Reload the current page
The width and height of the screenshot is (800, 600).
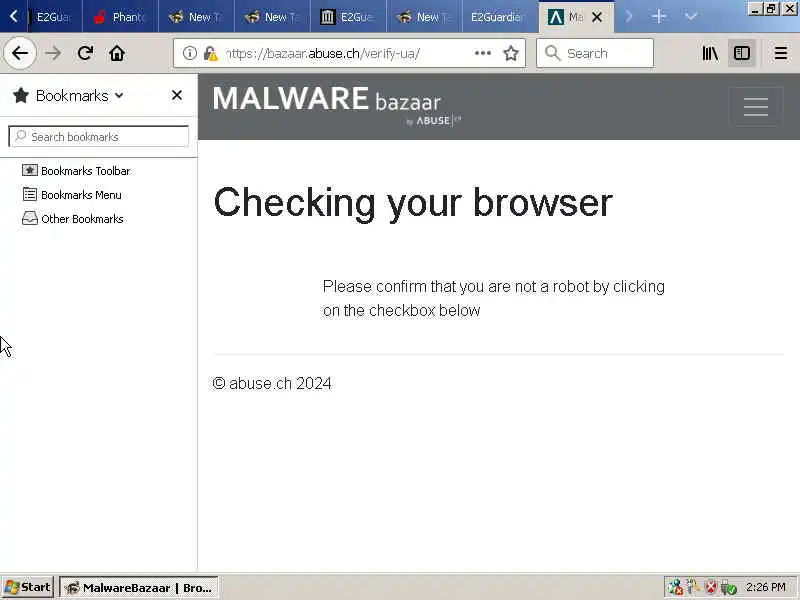coord(85,53)
